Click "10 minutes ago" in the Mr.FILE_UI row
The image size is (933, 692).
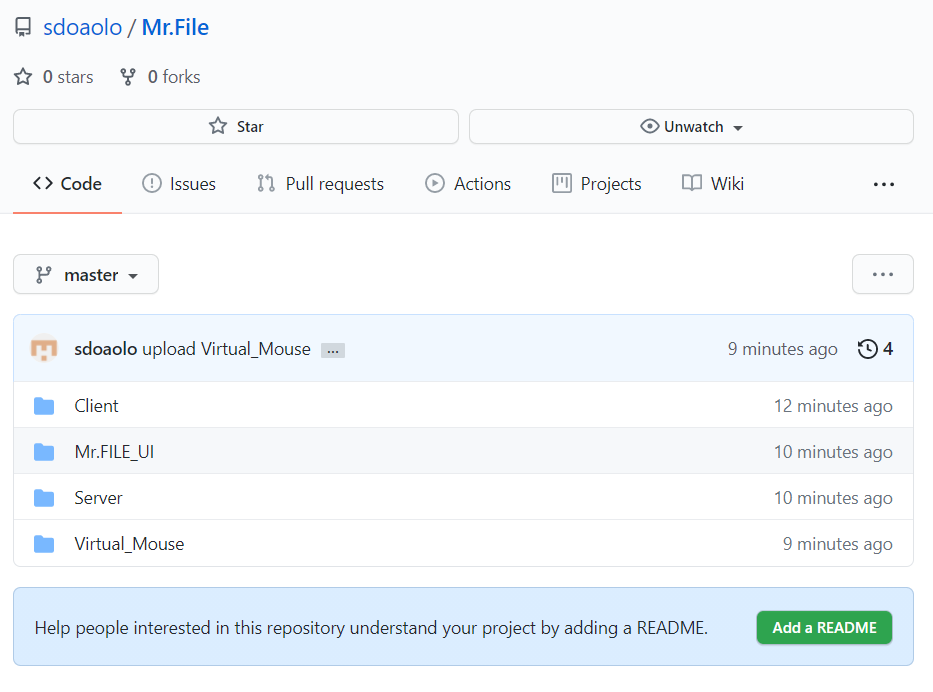point(833,452)
